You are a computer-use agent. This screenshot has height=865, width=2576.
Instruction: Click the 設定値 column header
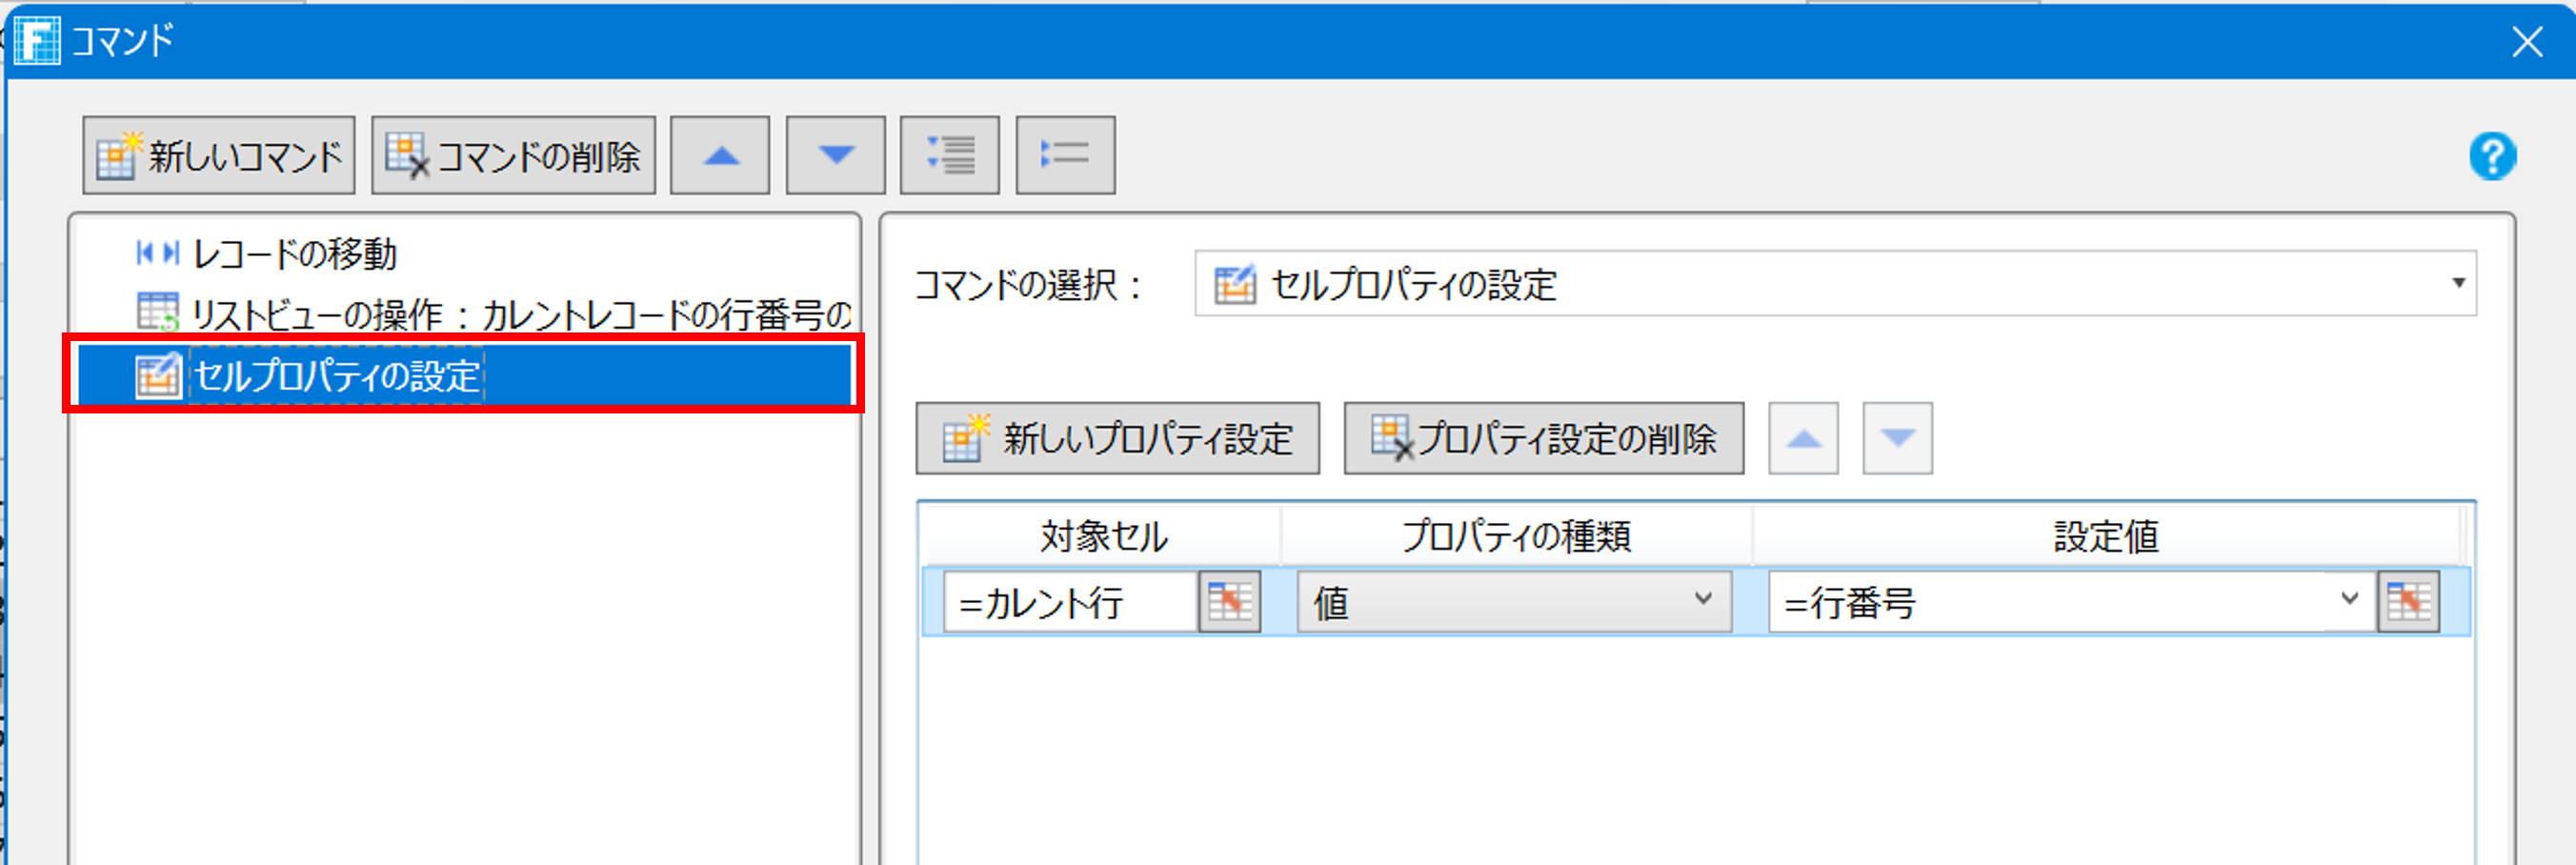coord(2106,537)
